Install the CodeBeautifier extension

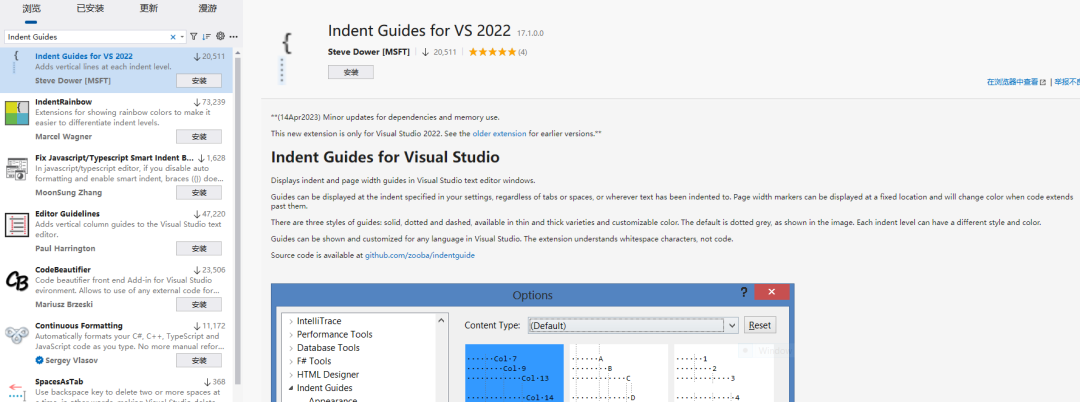pyautogui.click(x=199, y=304)
